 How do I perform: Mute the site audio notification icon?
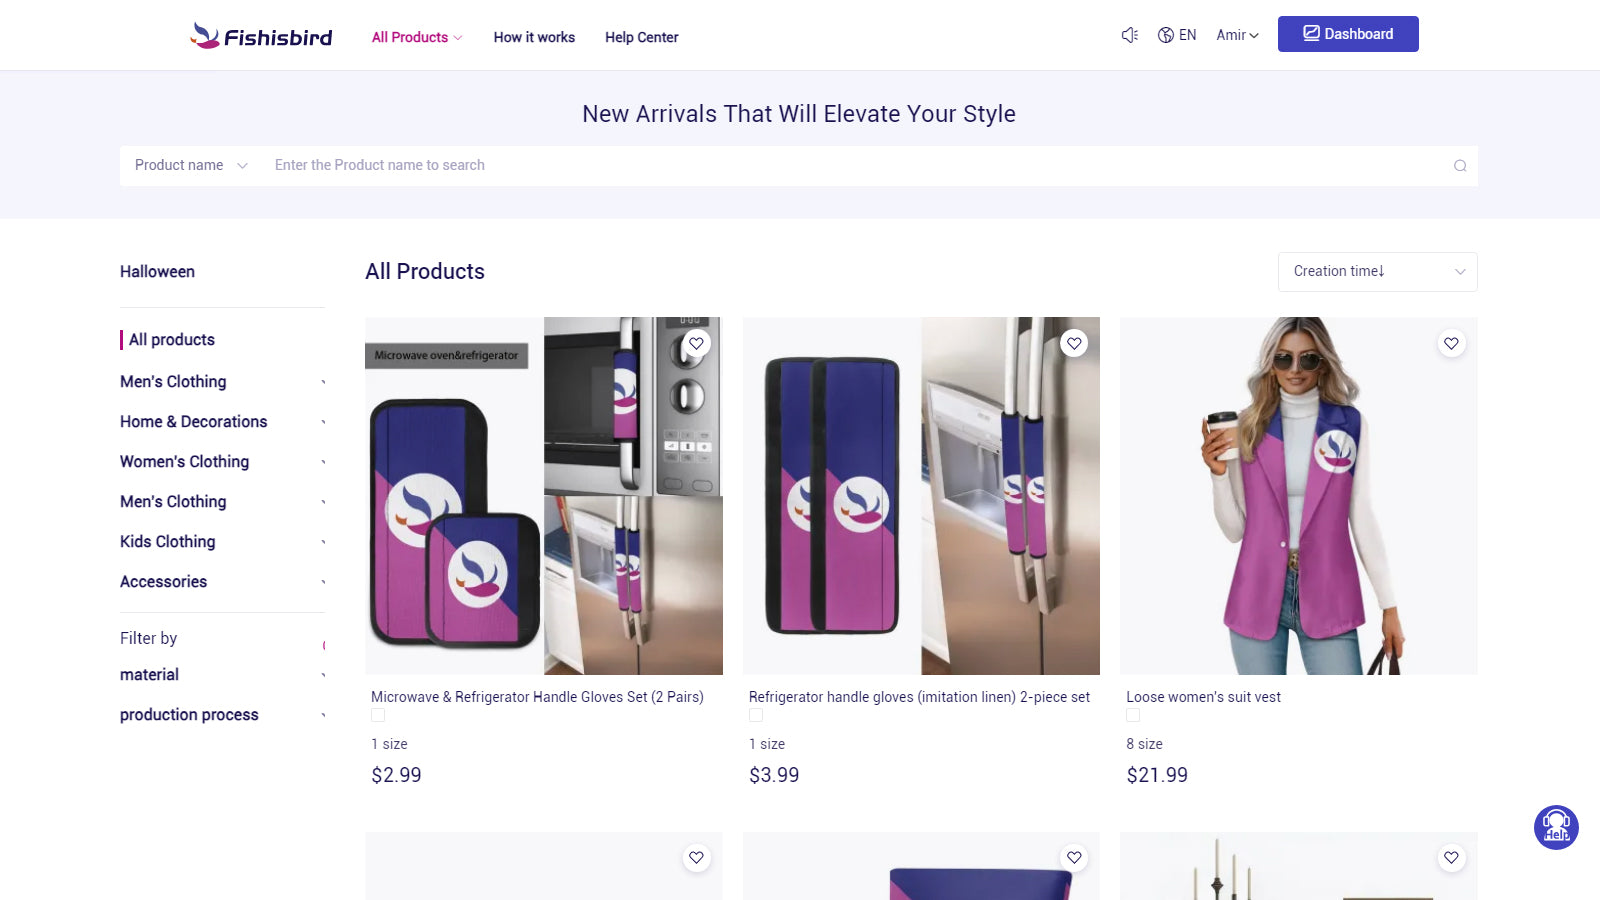click(1129, 34)
